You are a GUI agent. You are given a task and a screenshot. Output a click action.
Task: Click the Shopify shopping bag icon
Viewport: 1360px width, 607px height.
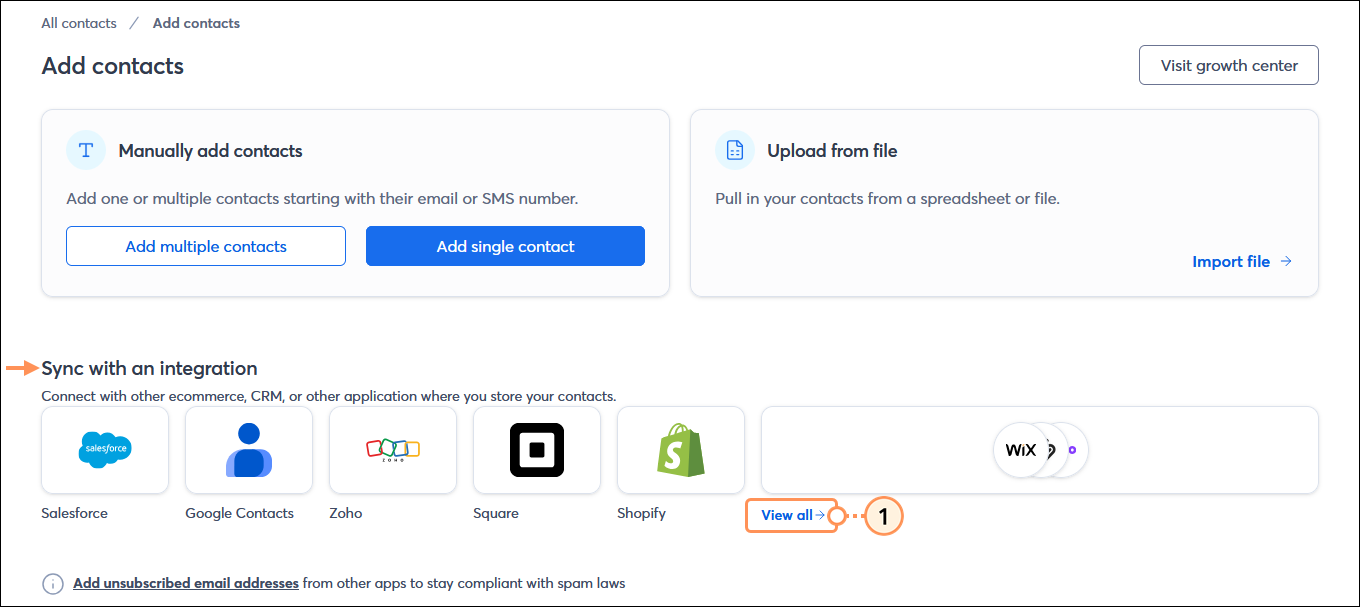coord(680,450)
